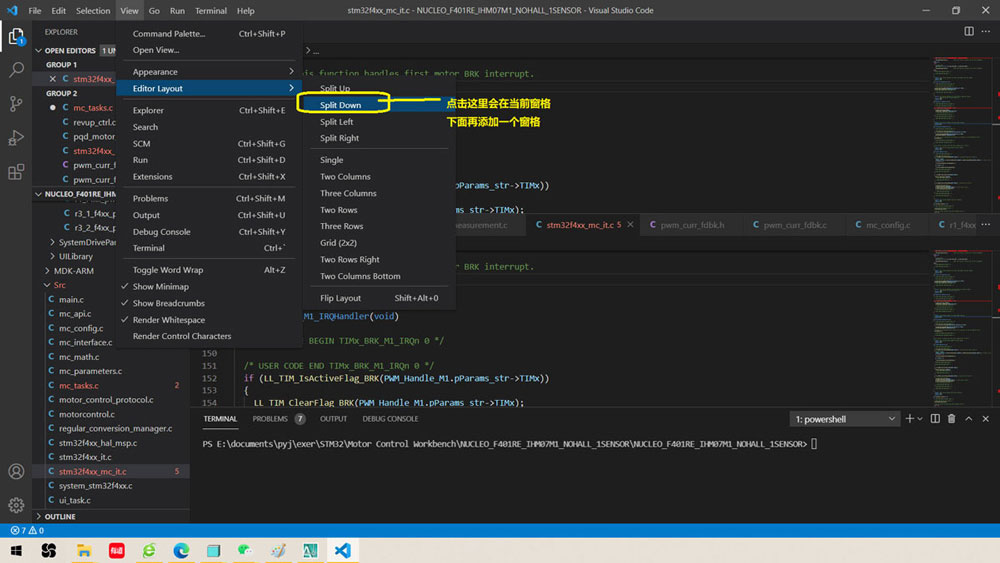Screen dimensions: 1000x563
Task: Open the Accounts icon
Action: coord(16,471)
